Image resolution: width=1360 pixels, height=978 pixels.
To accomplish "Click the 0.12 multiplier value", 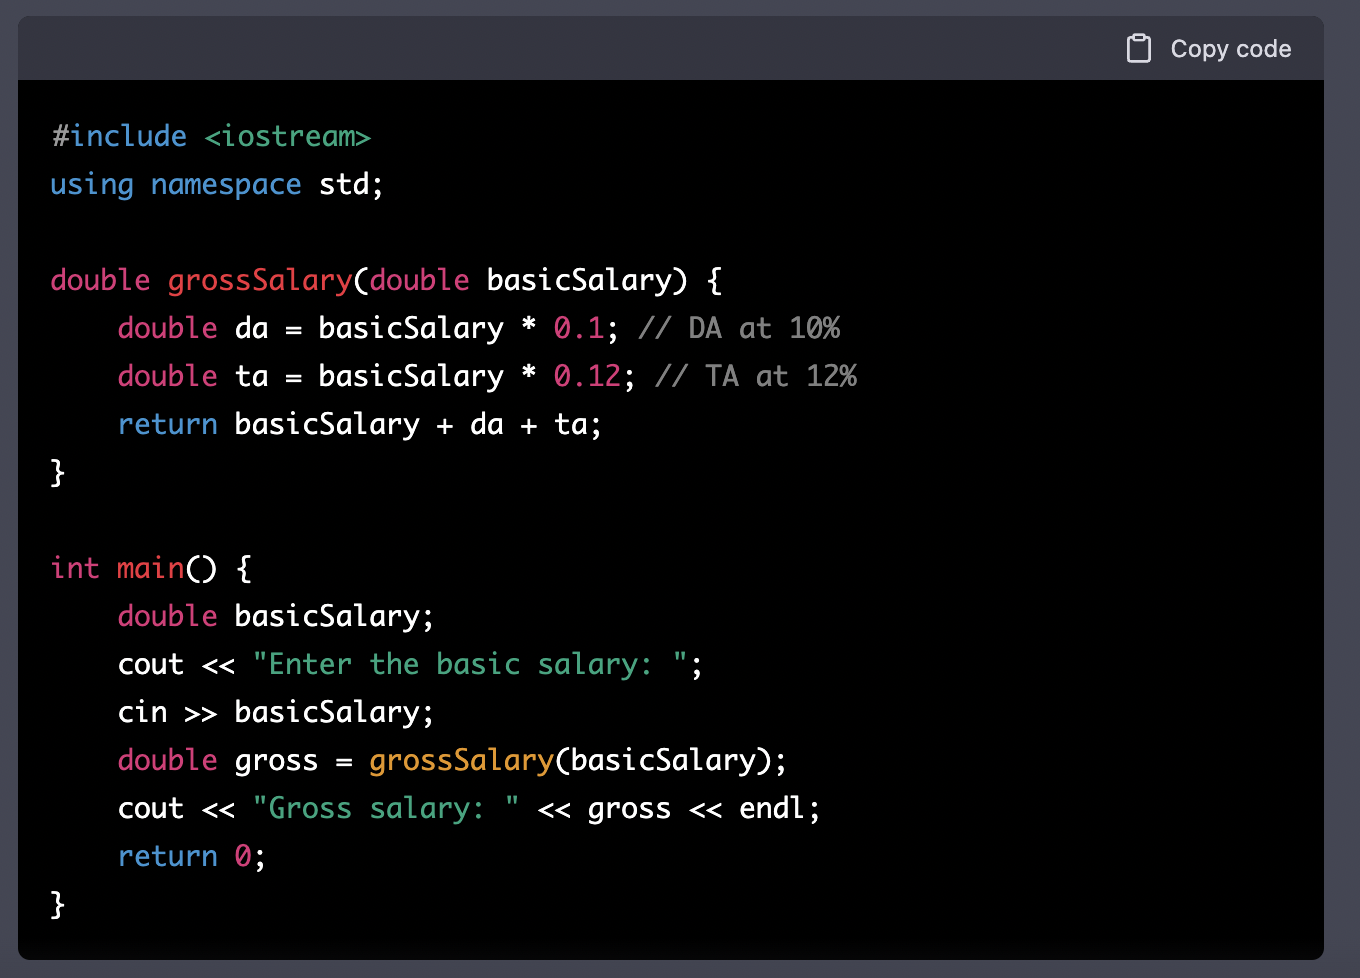I will click(x=587, y=376).
